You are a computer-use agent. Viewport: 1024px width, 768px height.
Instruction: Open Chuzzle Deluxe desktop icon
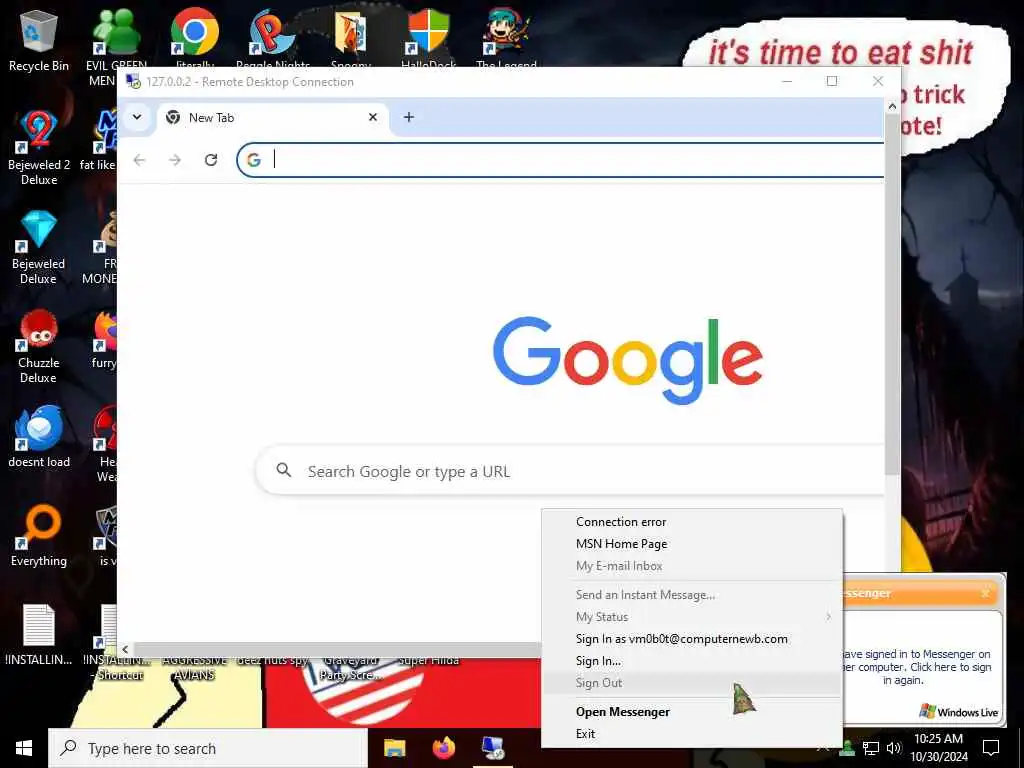click(x=39, y=346)
